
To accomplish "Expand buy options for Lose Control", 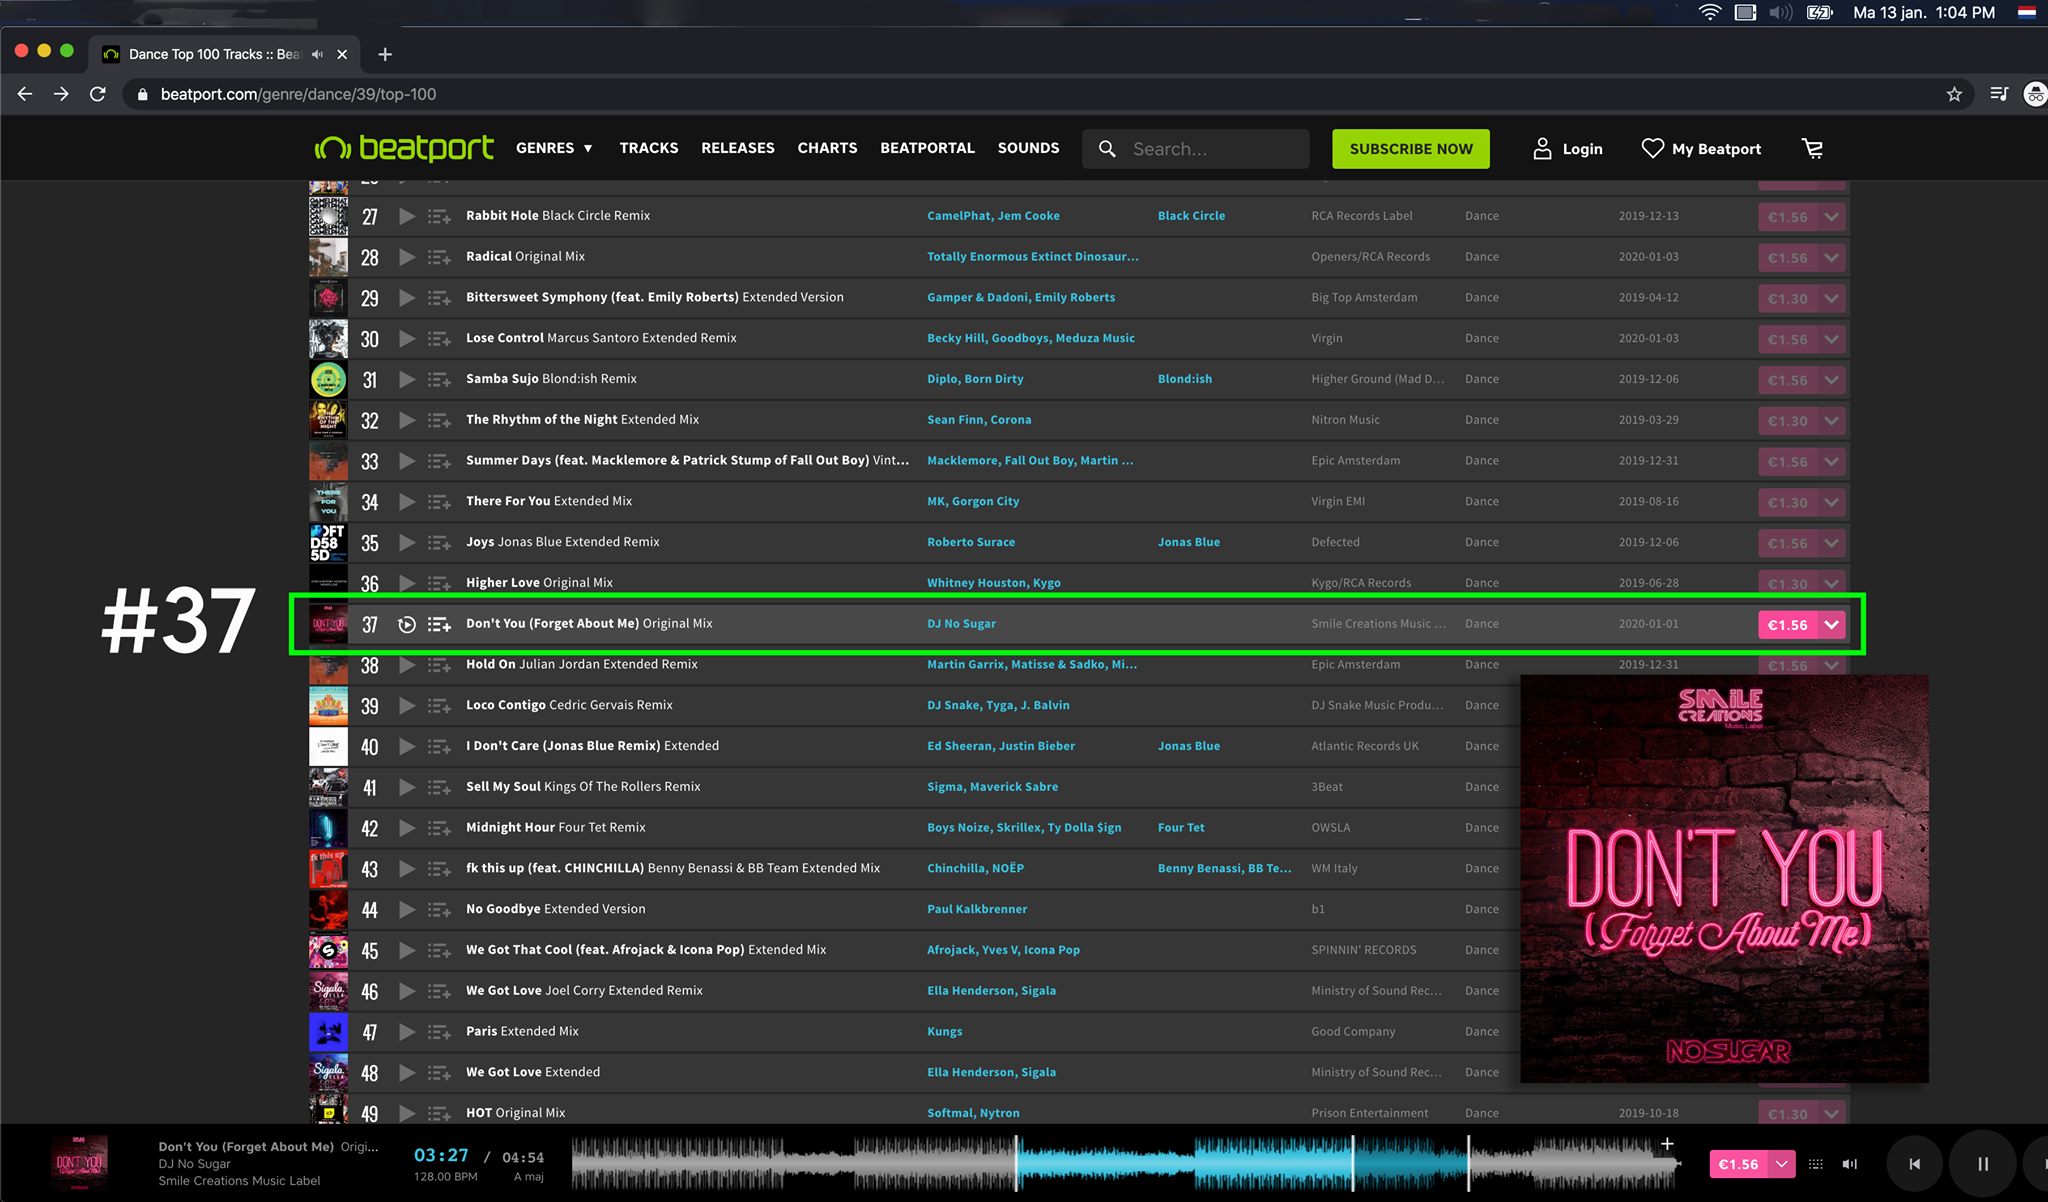I will [1831, 340].
